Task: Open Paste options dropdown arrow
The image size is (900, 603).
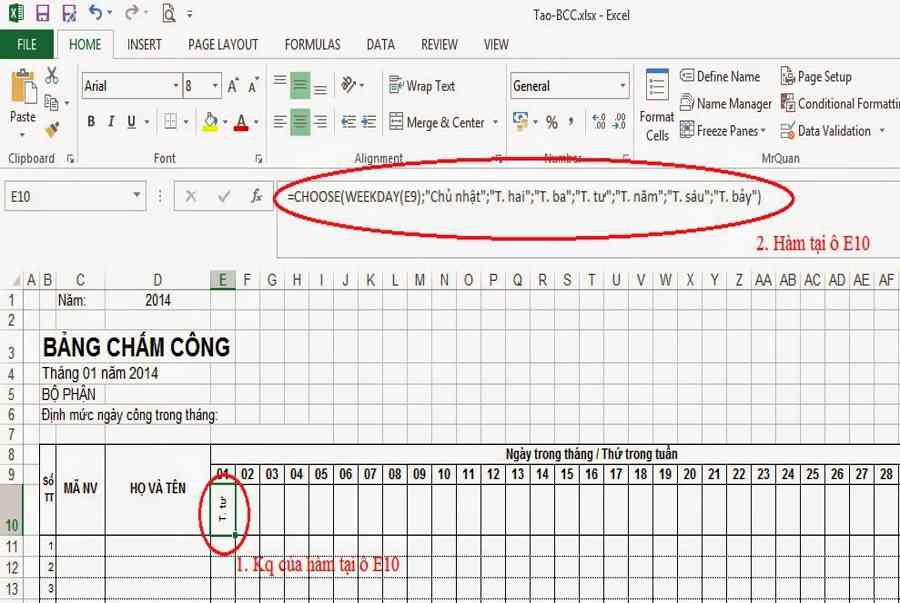Action: 22,135
